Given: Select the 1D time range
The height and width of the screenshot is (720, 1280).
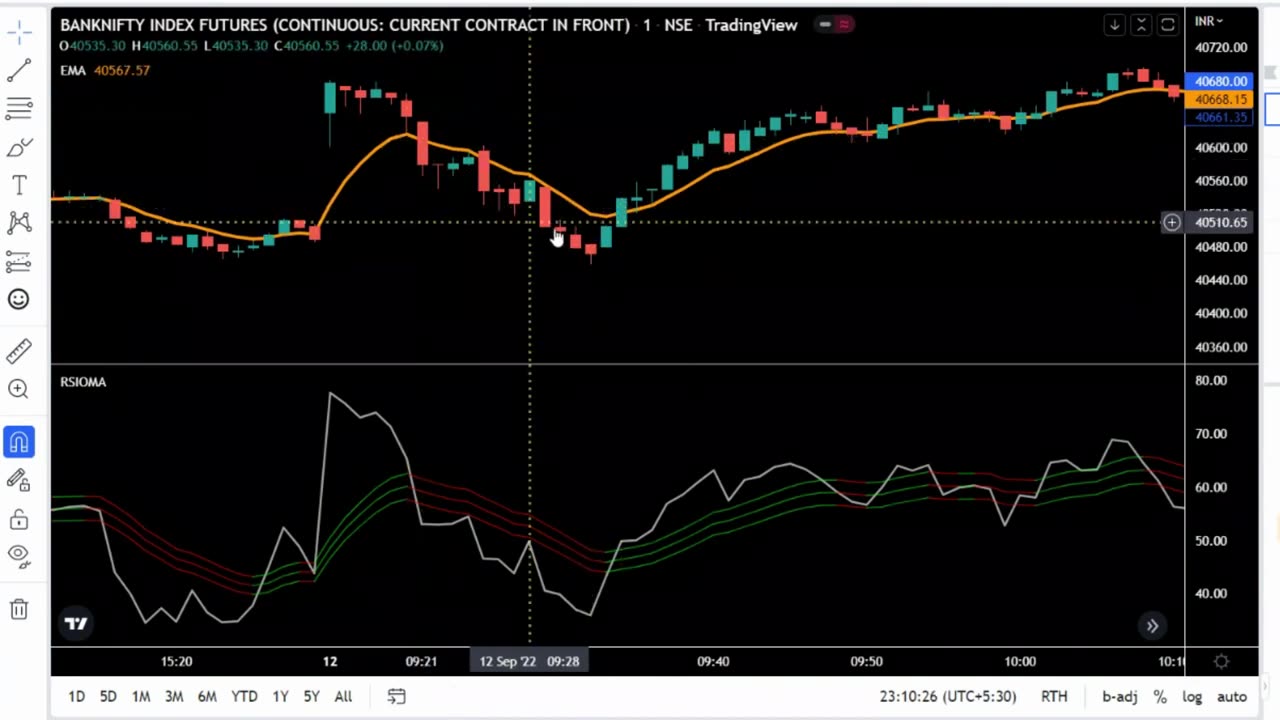Looking at the screenshot, I should coord(77,696).
